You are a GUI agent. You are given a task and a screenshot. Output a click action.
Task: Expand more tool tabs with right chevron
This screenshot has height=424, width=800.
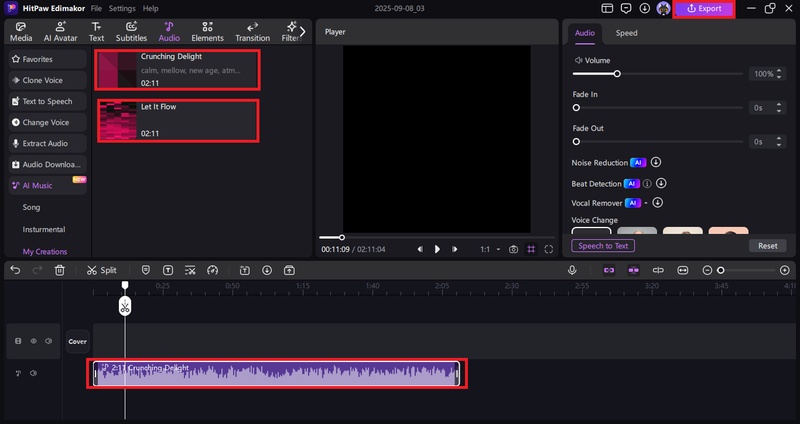pos(303,32)
